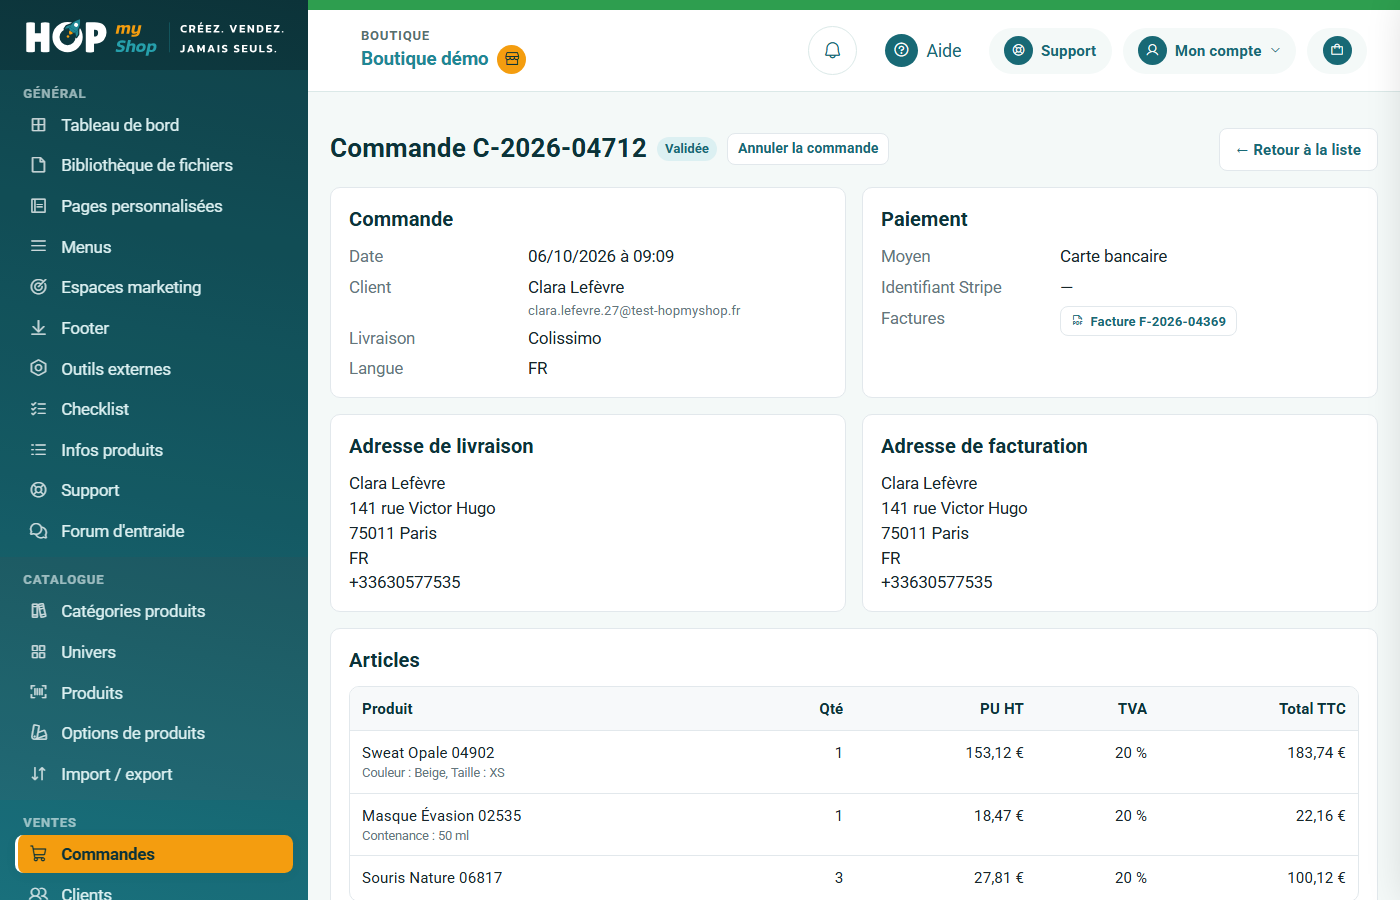Click the orange store icon beside Boutique démo
This screenshot has height=900, width=1400.
pos(512,59)
